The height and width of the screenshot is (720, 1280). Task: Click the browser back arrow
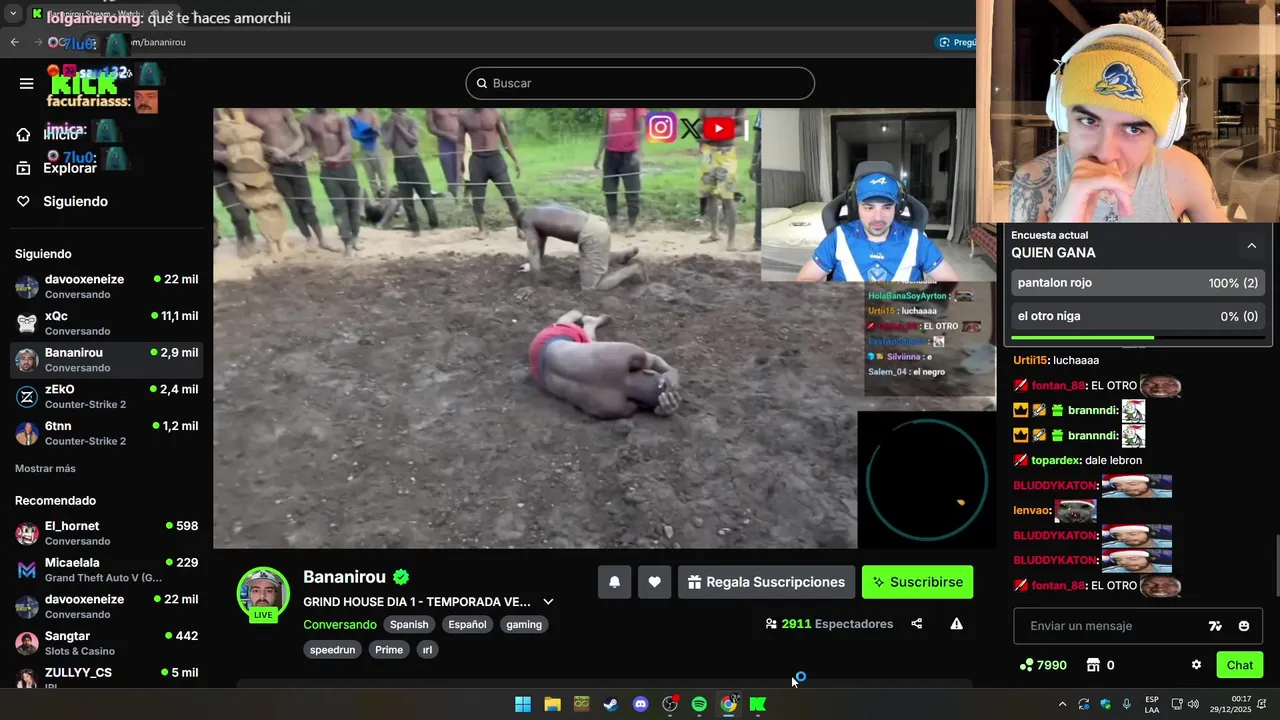point(14,42)
